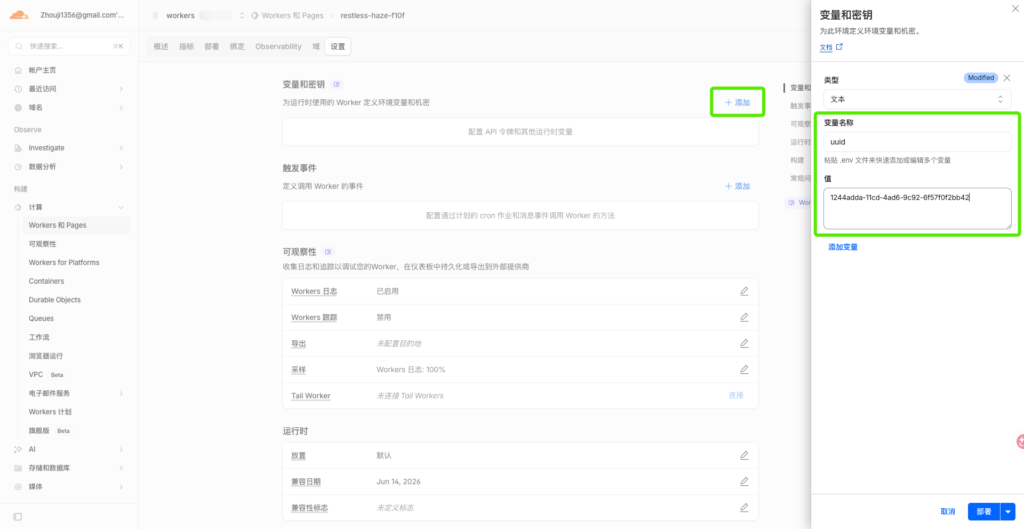Click the 数据分析 clock icon
This screenshot has width=1024, height=529.
tap(18, 167)
